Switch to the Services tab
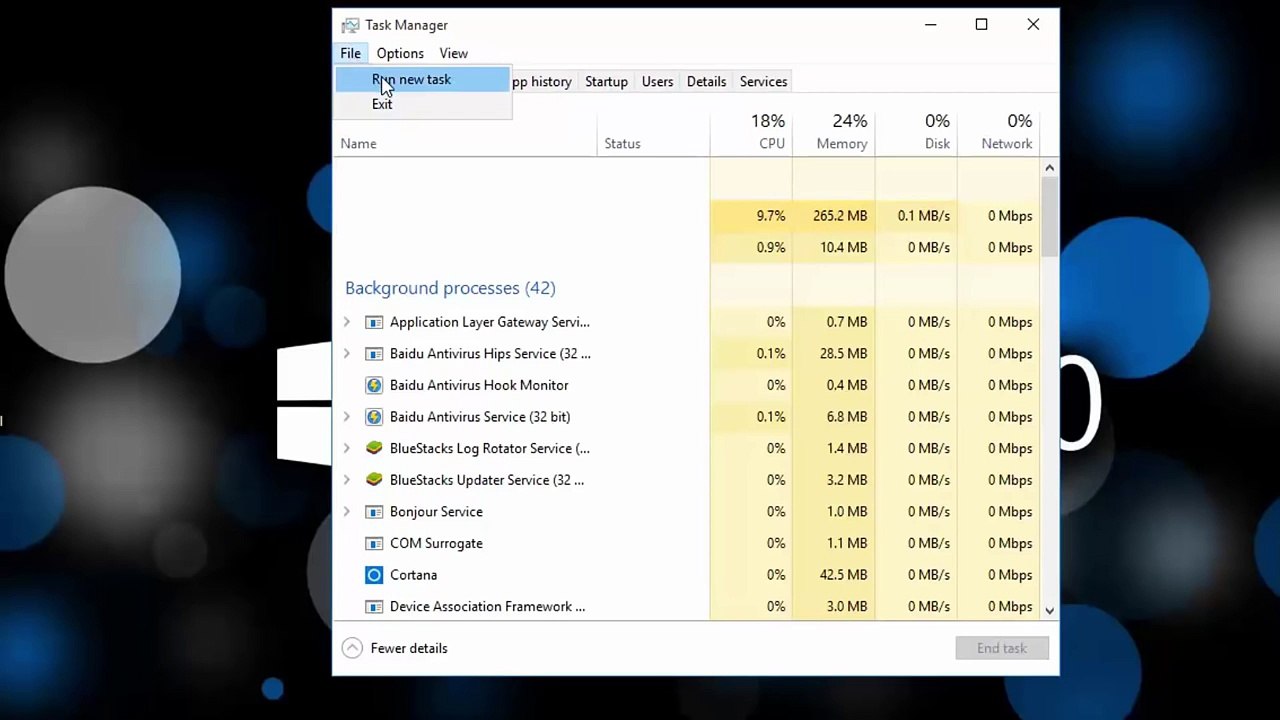Viewport: 1280px width, 720px height. tap(763, 81)
